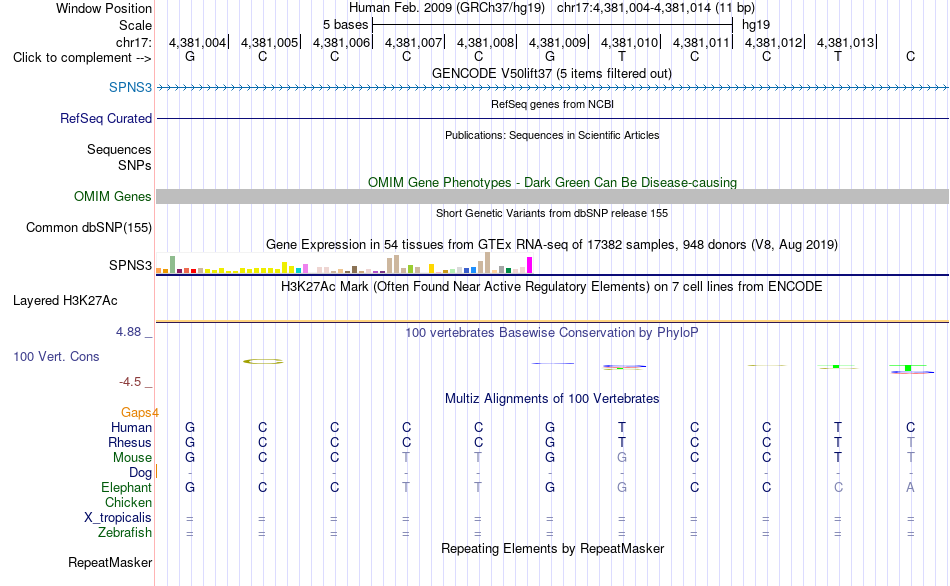Click the olive PhyloP conservation oval marker
The height and width of the screenshot is (586, 950).
tap(263, 361)
